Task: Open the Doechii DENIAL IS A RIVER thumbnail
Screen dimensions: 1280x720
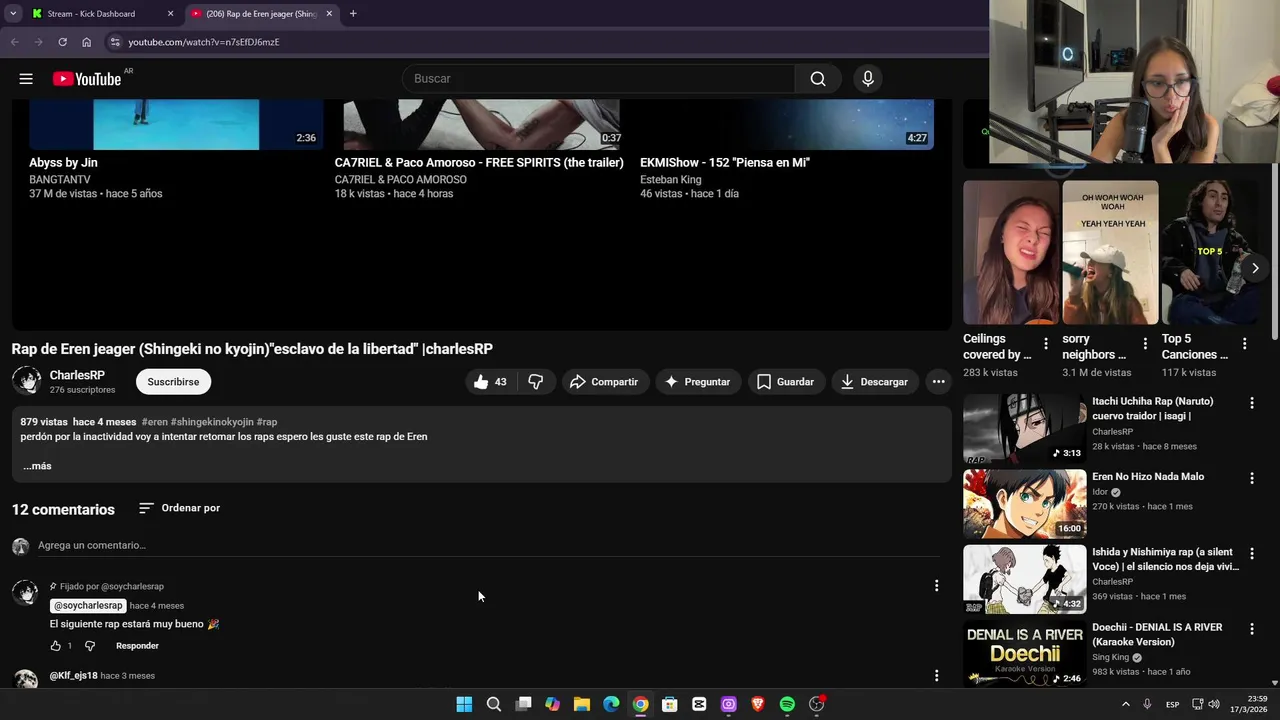Action: (1024, 654)
